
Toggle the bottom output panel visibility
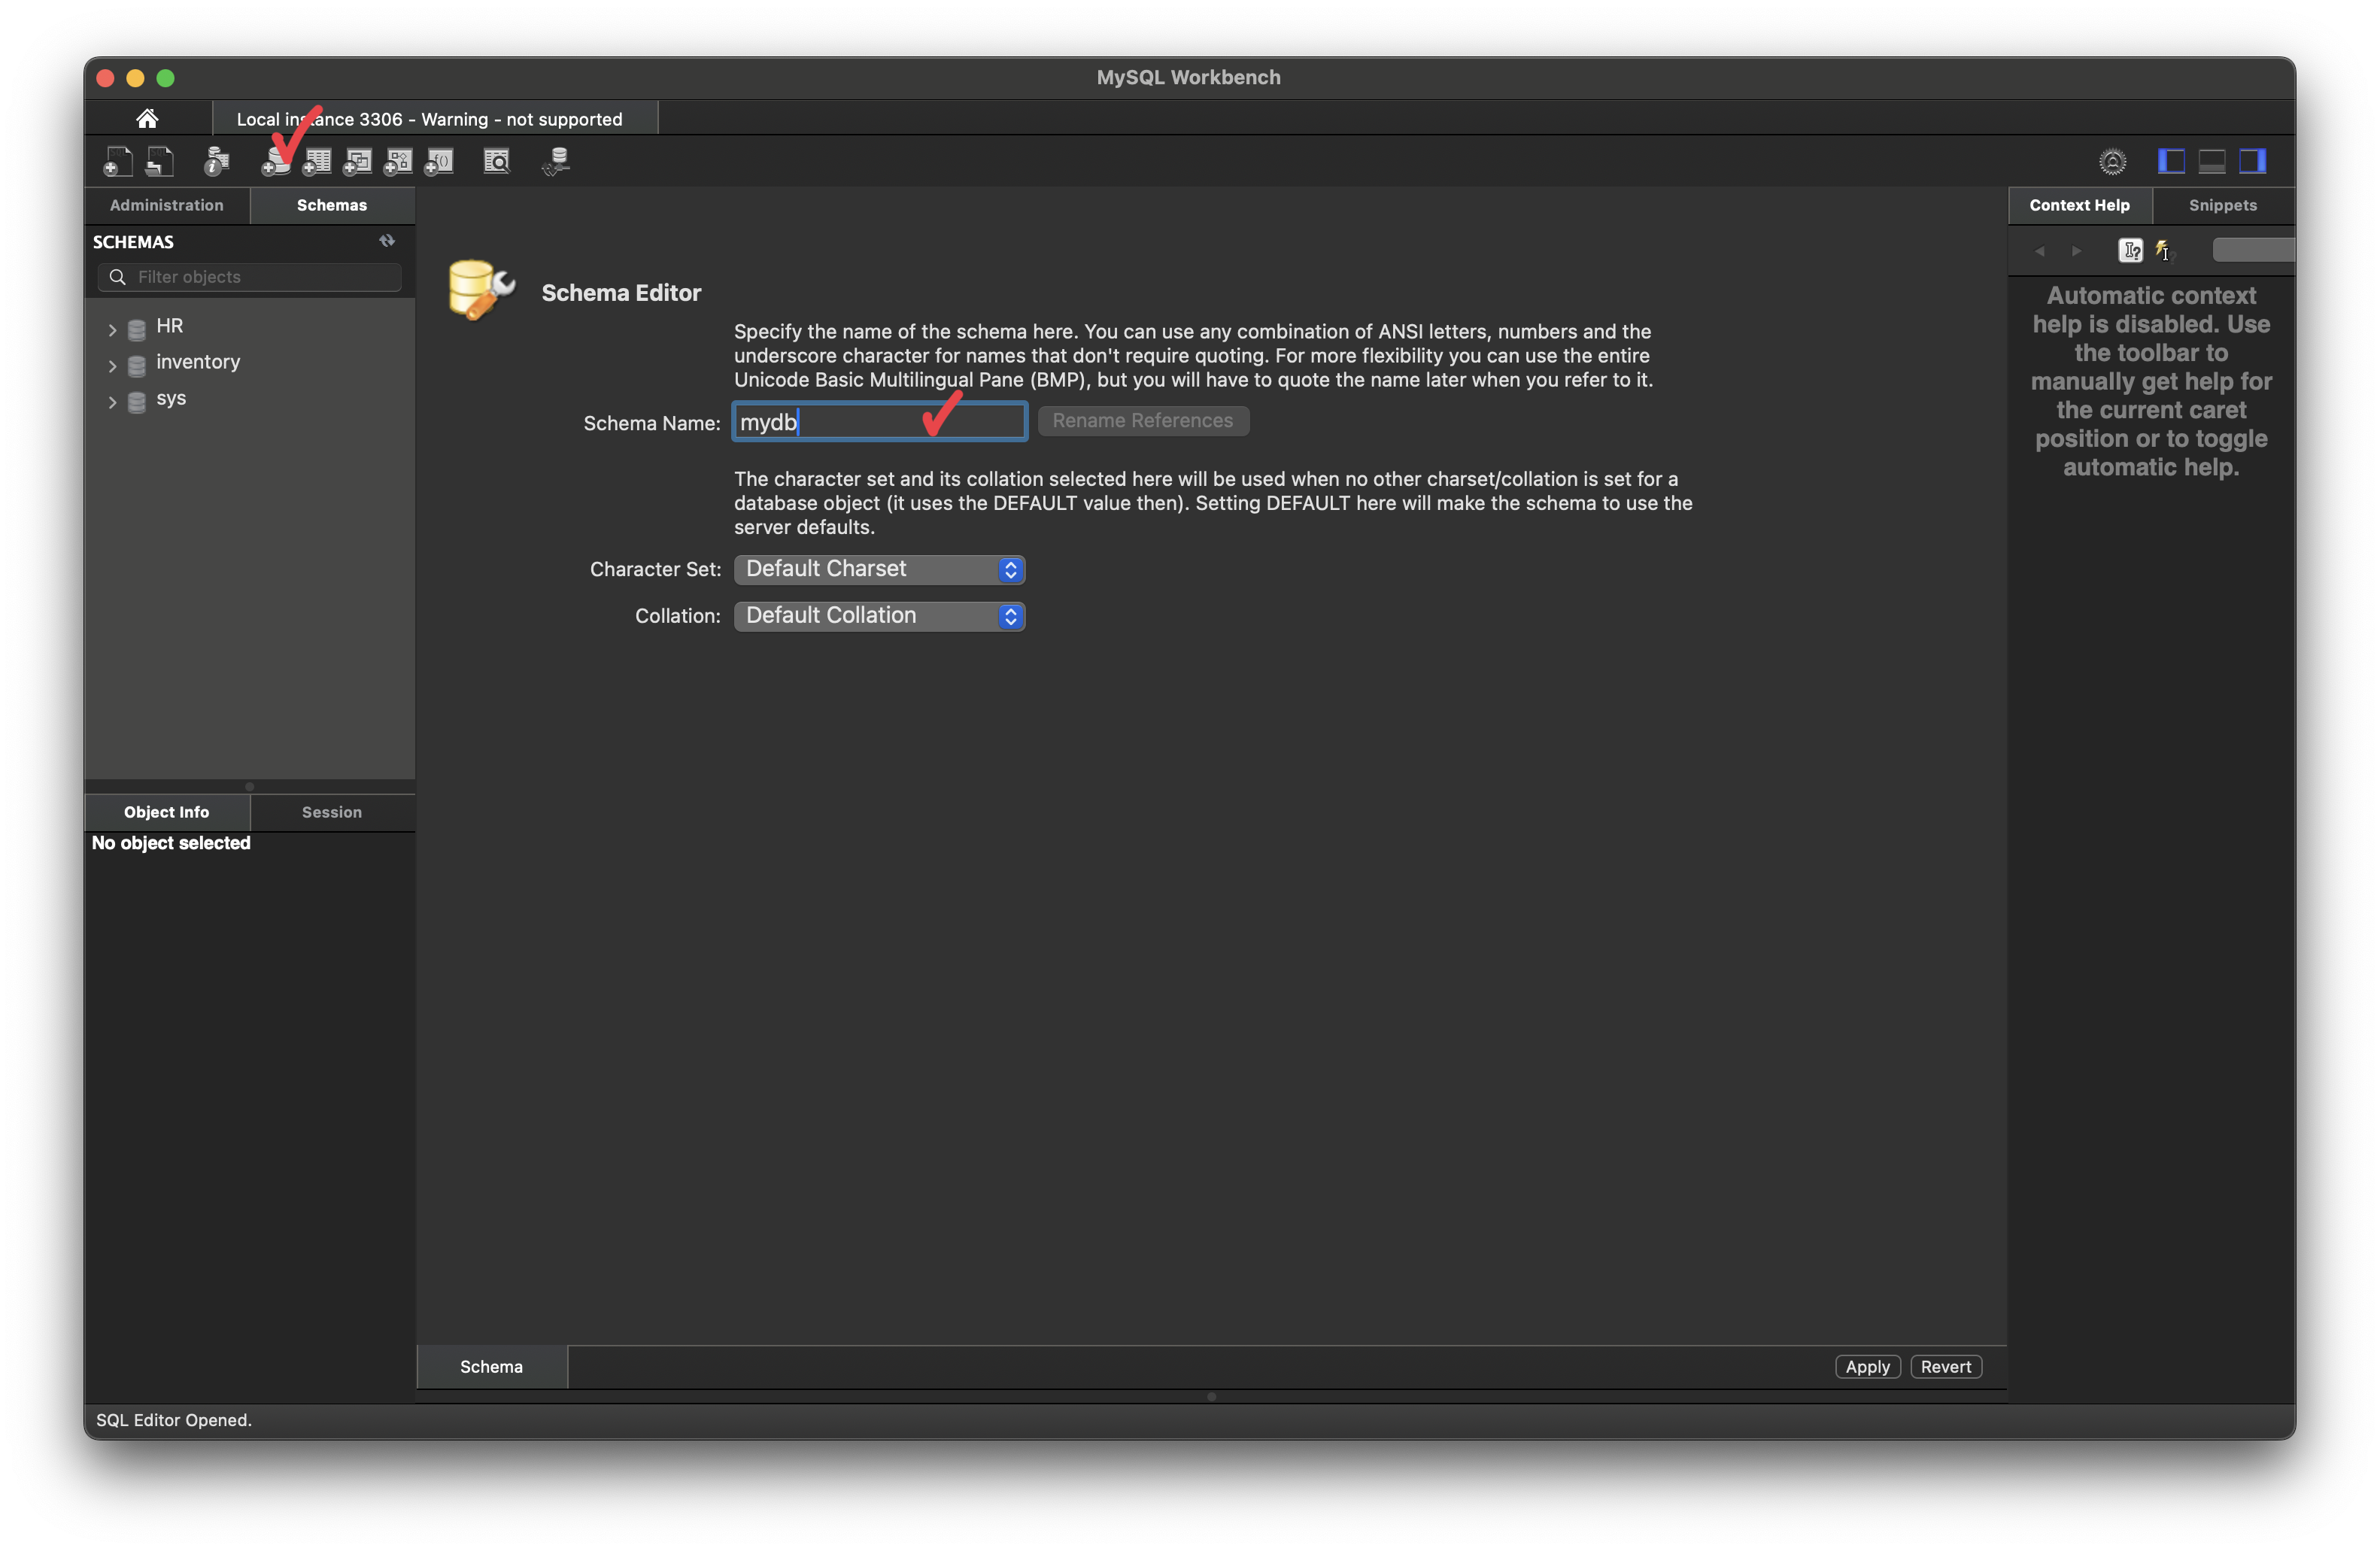coord(2211,161)
